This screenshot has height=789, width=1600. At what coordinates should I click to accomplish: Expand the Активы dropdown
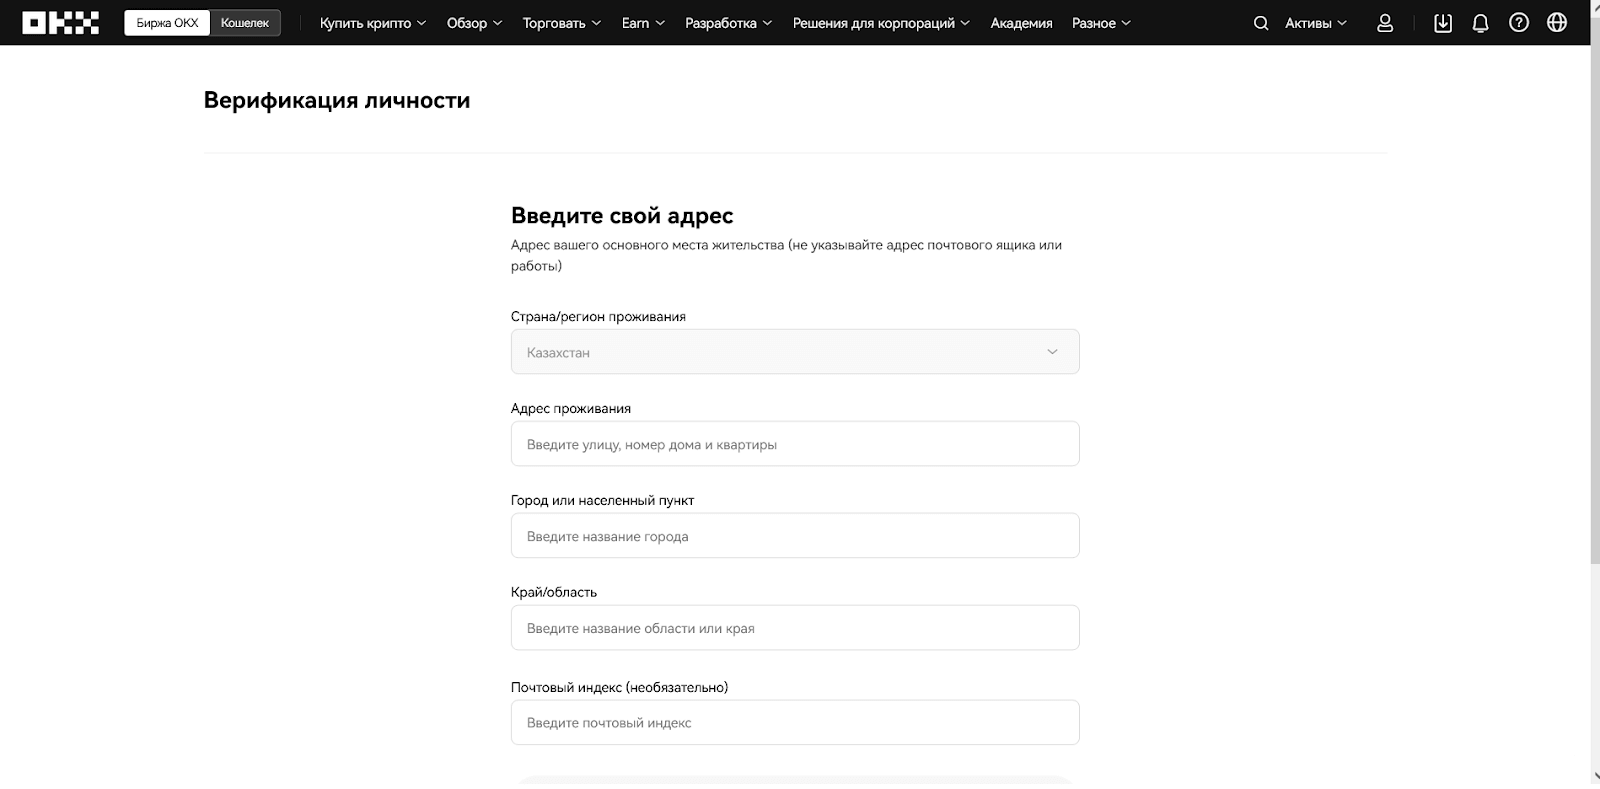1315,23
